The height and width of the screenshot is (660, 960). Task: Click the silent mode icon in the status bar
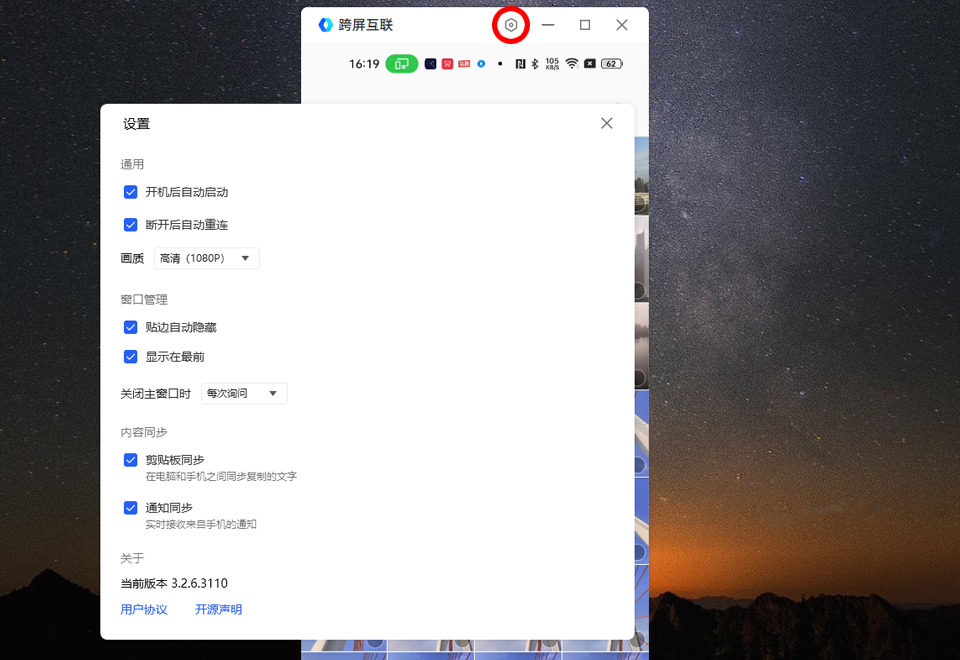(591, 63)
